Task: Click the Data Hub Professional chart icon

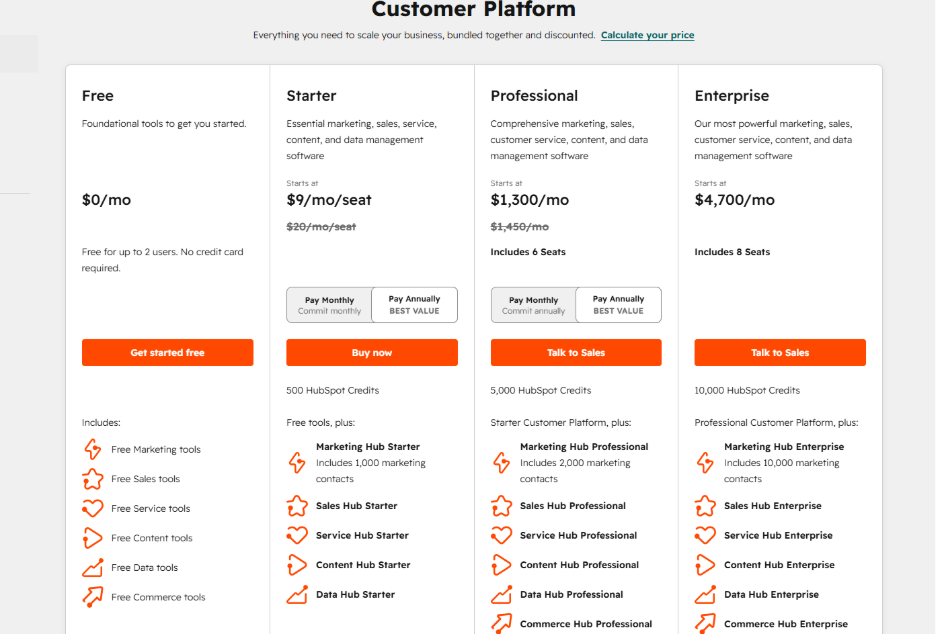Action: 501,595
